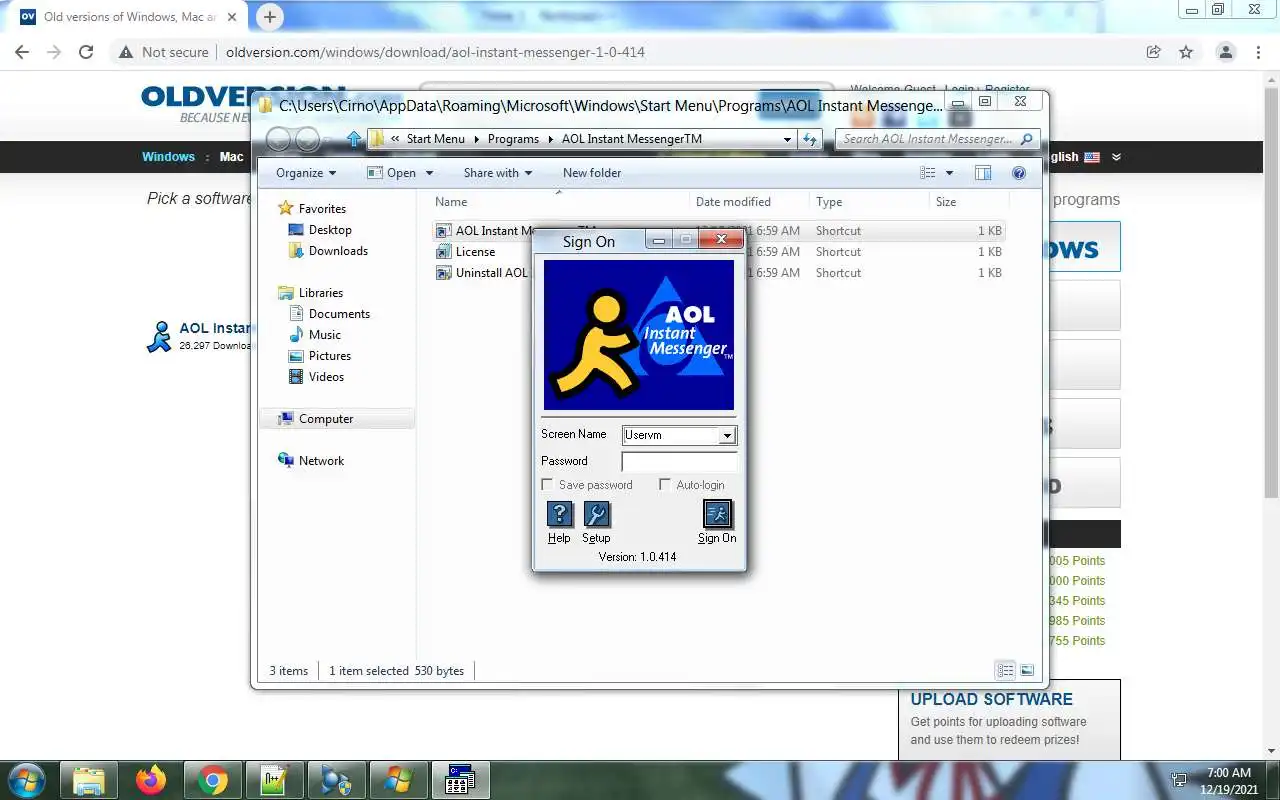Create a New folder in Explorer
This screenshot has width=1280, height=800.
(592, 173)
